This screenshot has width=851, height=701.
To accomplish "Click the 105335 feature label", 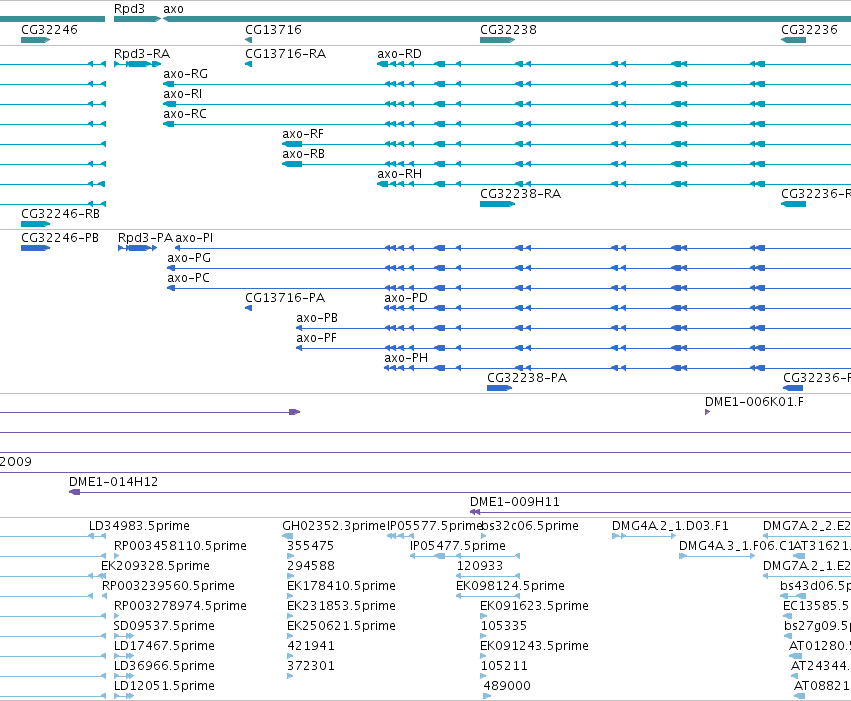I will 504,627.
